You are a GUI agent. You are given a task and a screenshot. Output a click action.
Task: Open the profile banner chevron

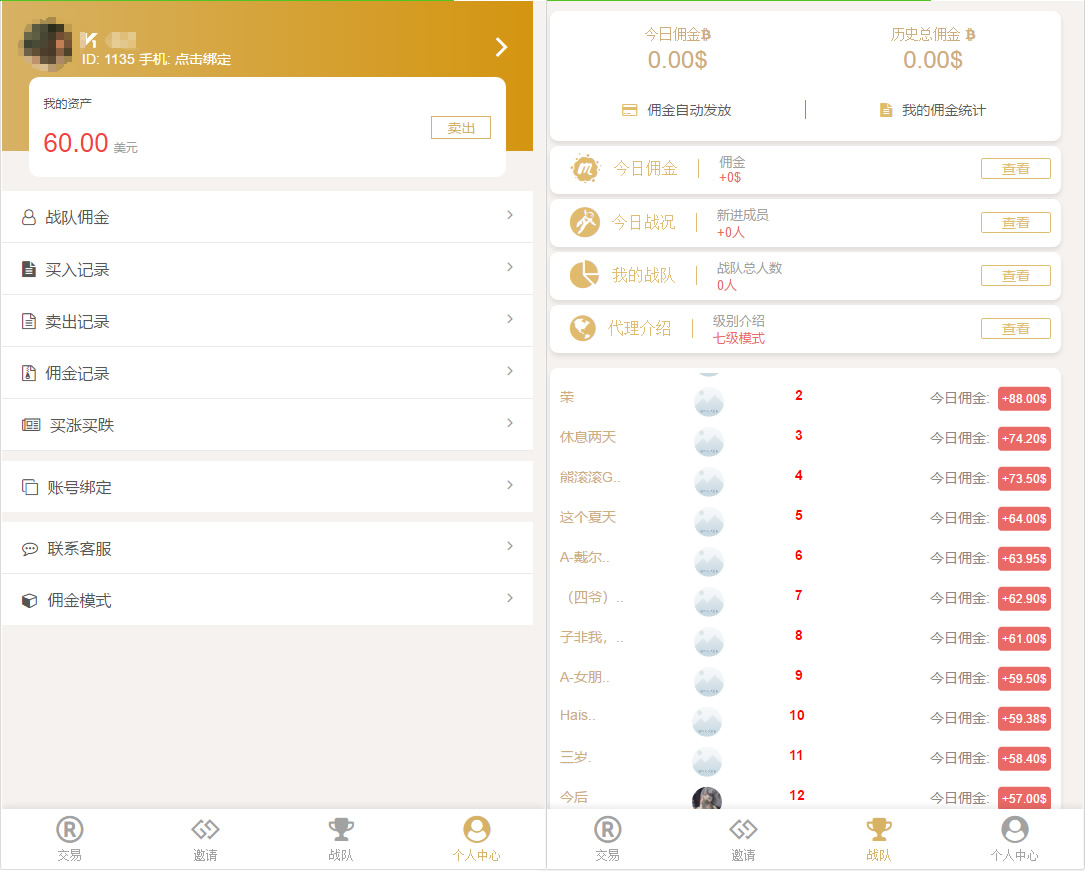(x=500, y=46)
